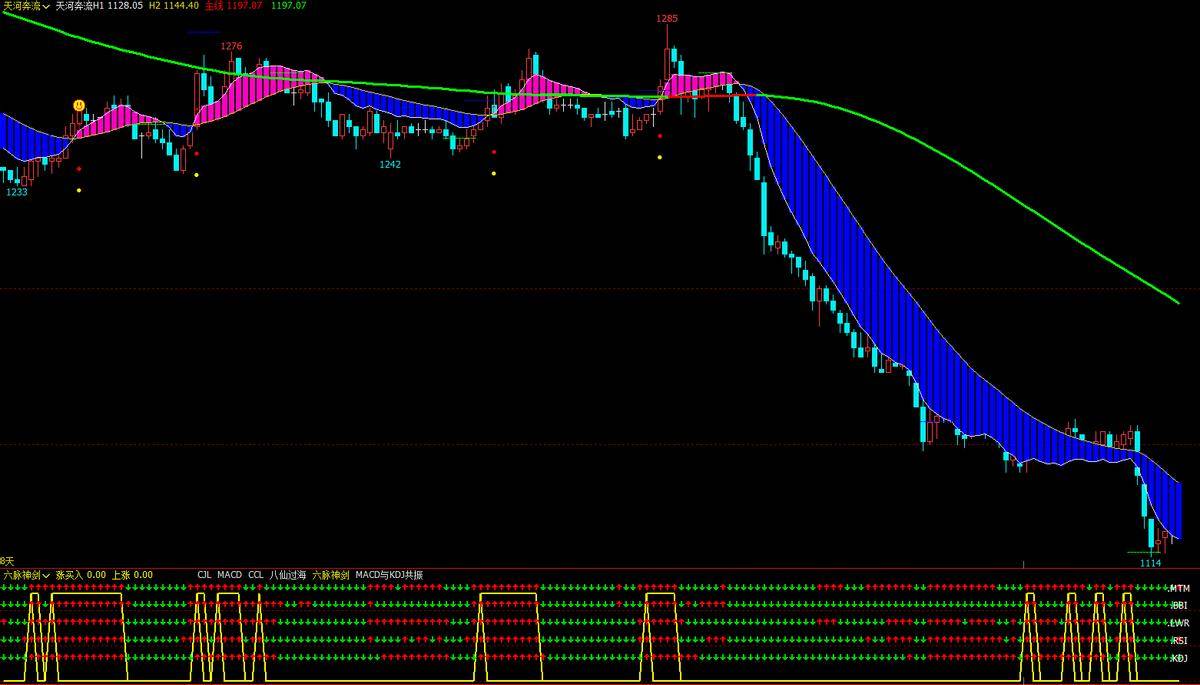Click the 1242 low price label

pos(390,164)
